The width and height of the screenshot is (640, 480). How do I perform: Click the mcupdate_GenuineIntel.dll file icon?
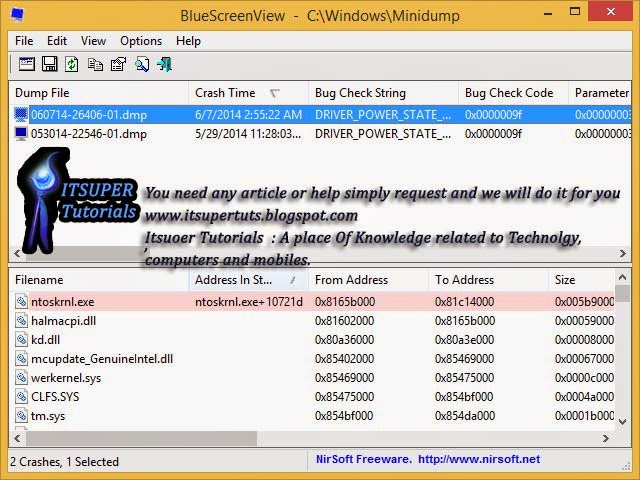point(21,359)
